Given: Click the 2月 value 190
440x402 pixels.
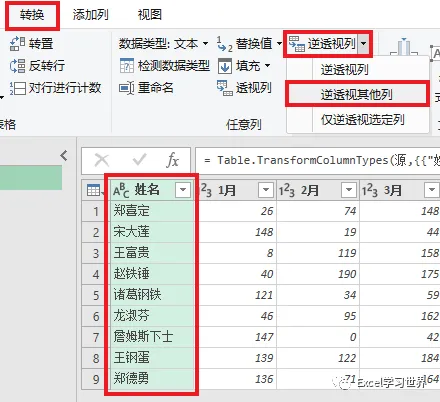Looking at the screenshot, I should point(347,274).
